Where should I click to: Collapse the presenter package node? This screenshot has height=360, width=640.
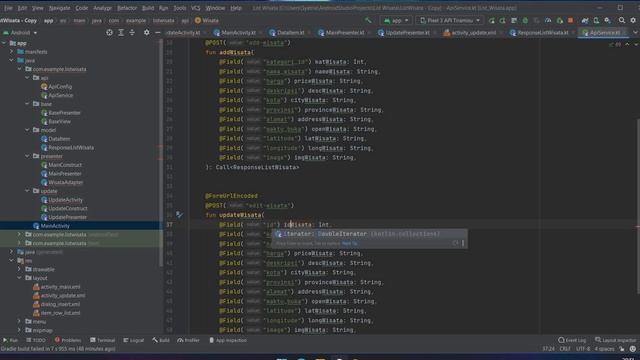(27, 156)
